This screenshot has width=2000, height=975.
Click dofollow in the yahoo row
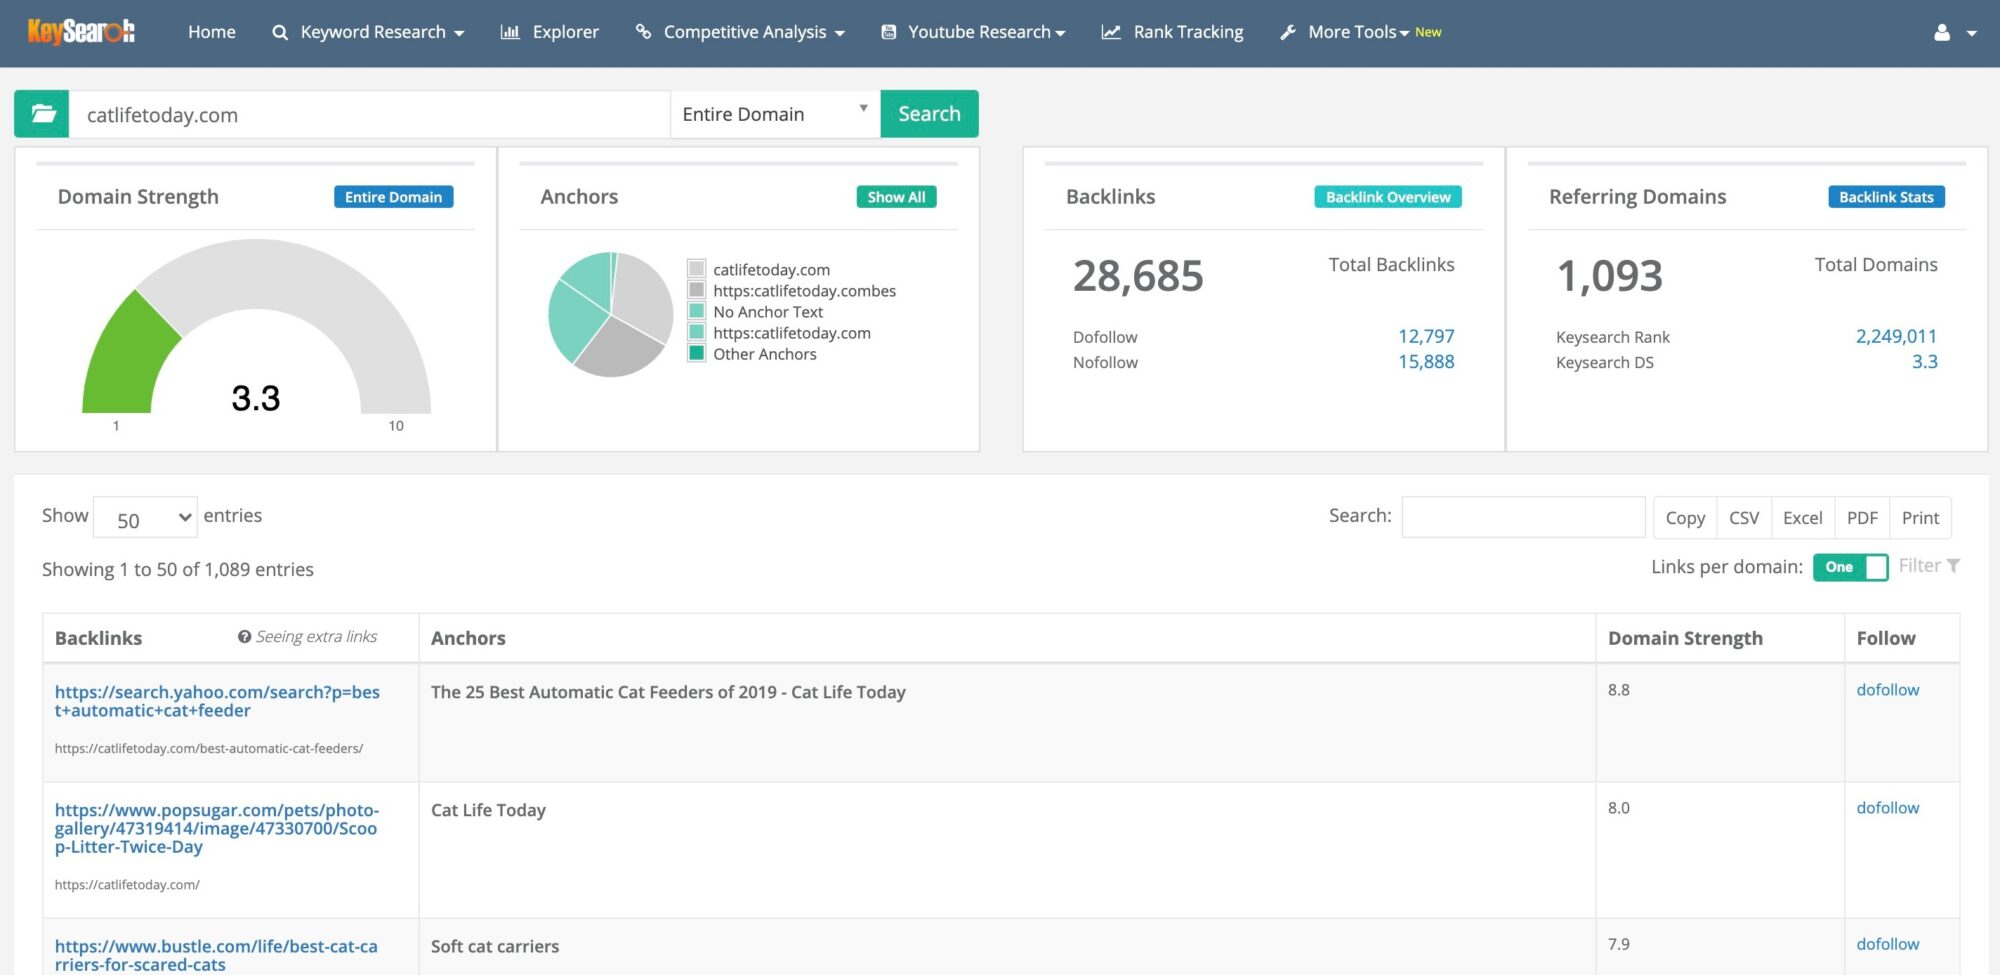click(x=1888, y=690)
